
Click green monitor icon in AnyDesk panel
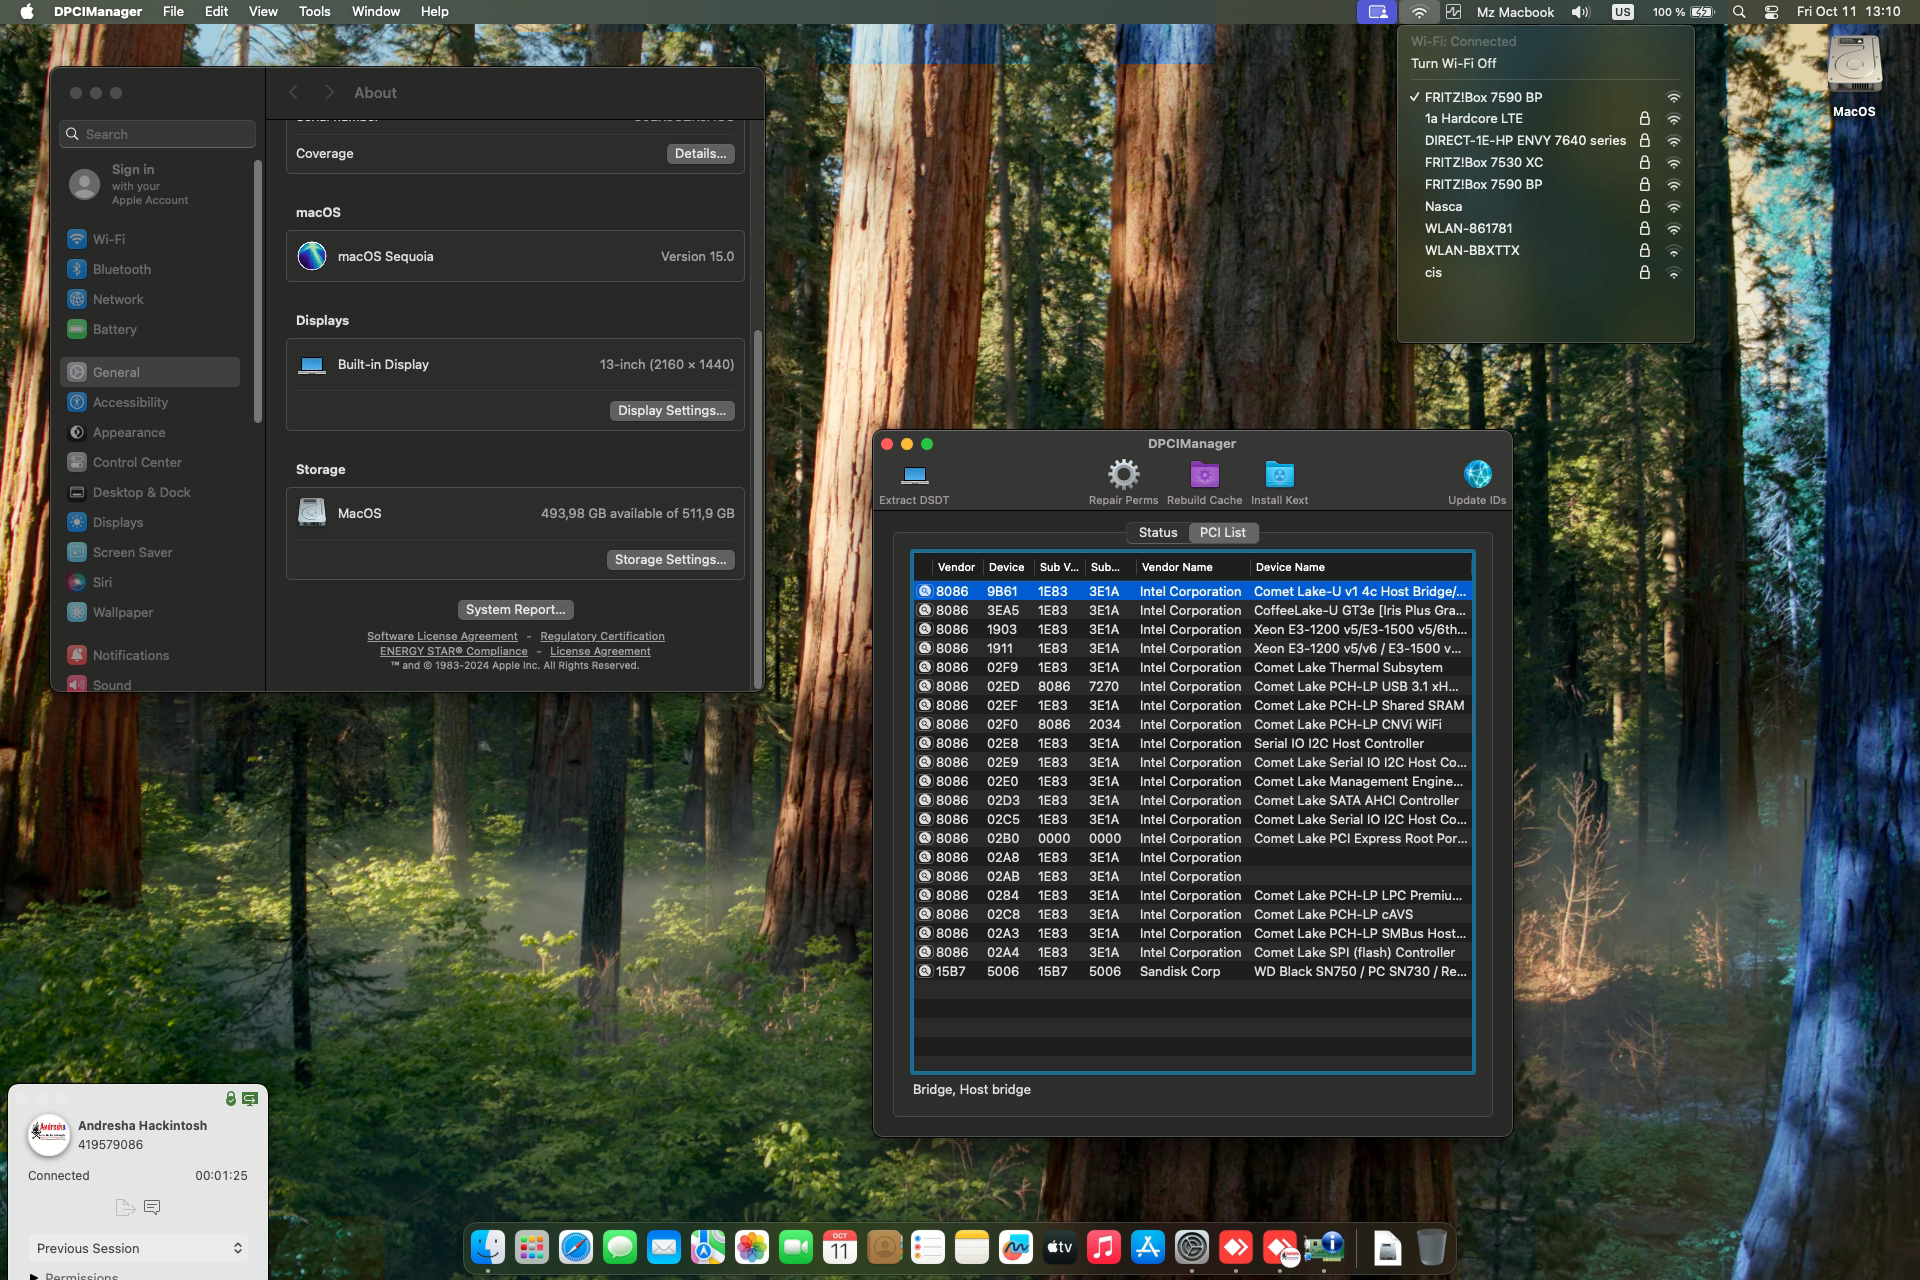pos(250,1098)
